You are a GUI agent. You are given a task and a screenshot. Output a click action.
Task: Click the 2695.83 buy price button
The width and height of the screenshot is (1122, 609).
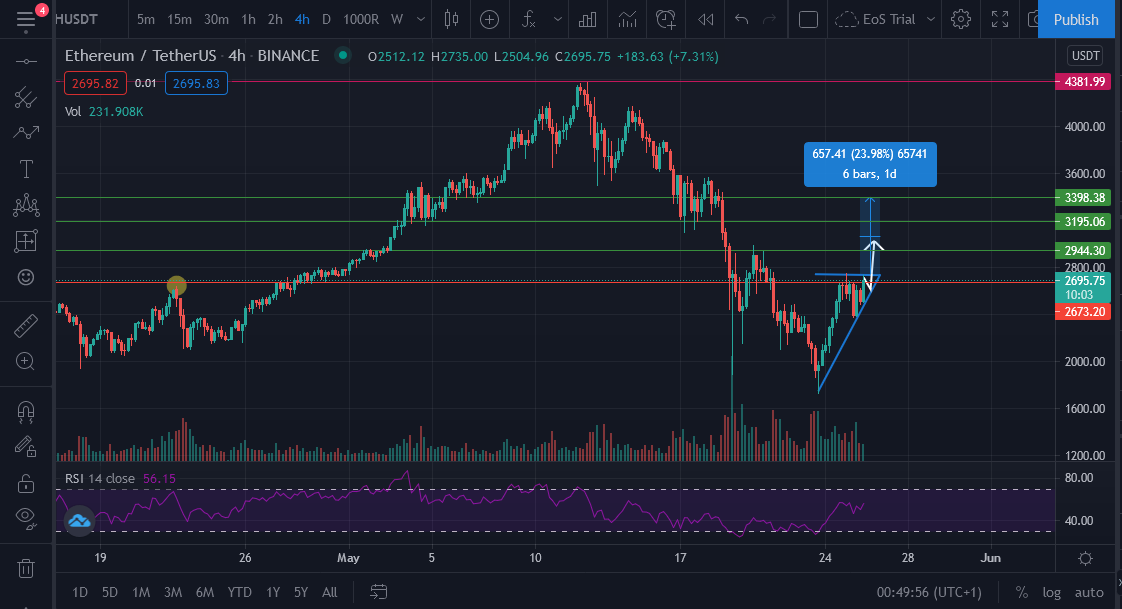[196, 84]
